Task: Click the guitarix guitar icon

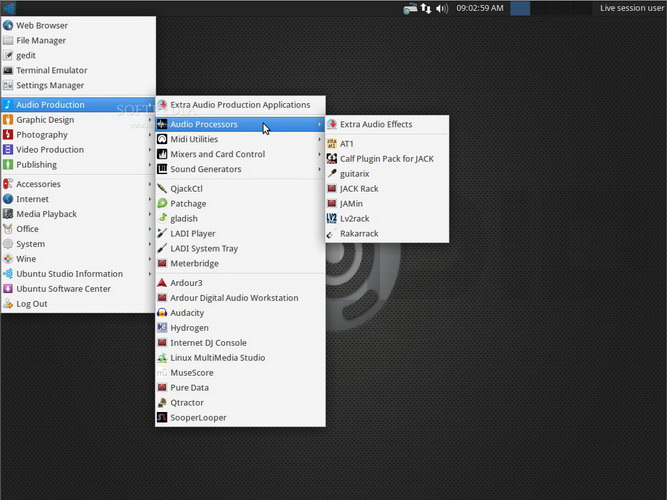Action: [332, 173]
